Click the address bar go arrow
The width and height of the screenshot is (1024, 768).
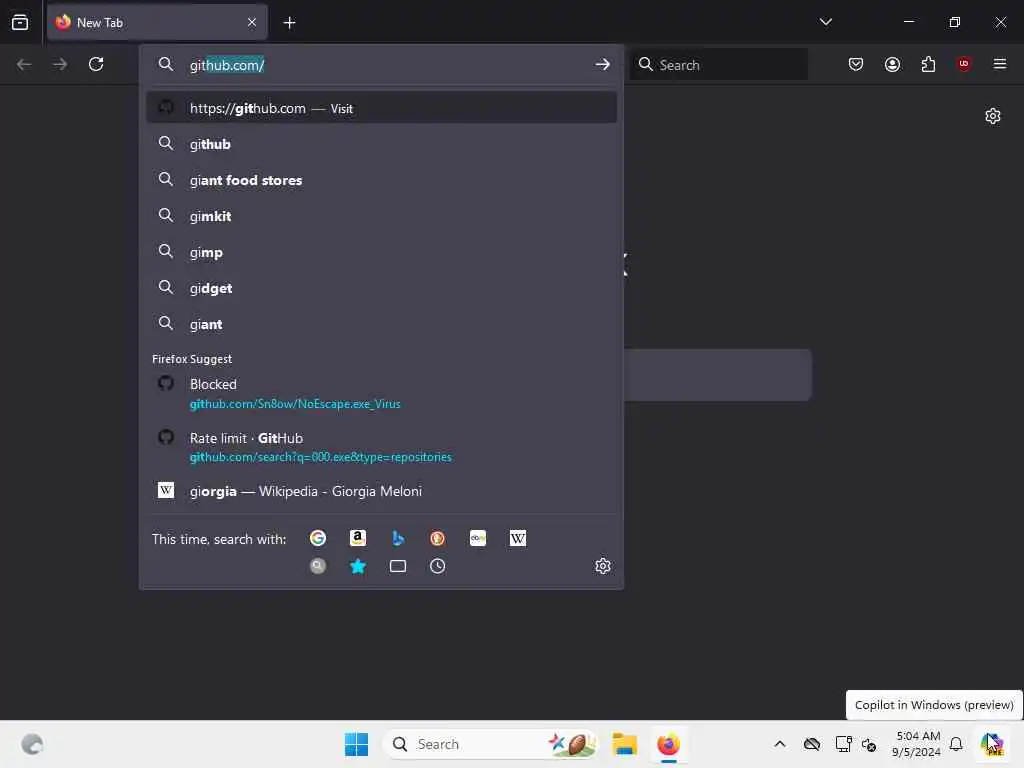[602, 64]
